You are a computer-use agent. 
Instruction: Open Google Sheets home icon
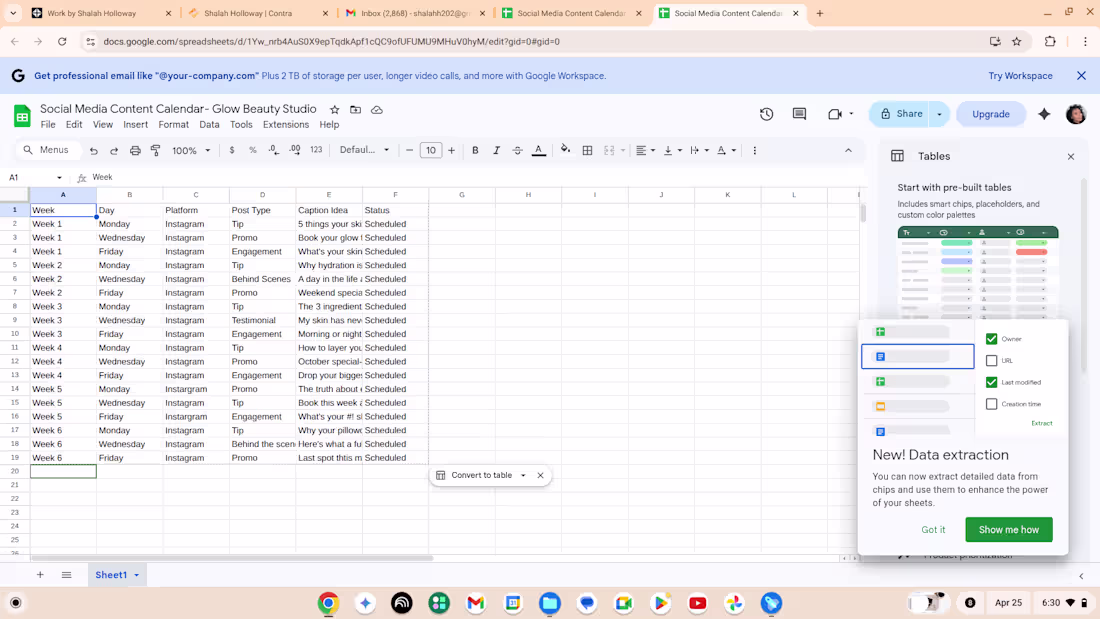click(x=22, y=116)
